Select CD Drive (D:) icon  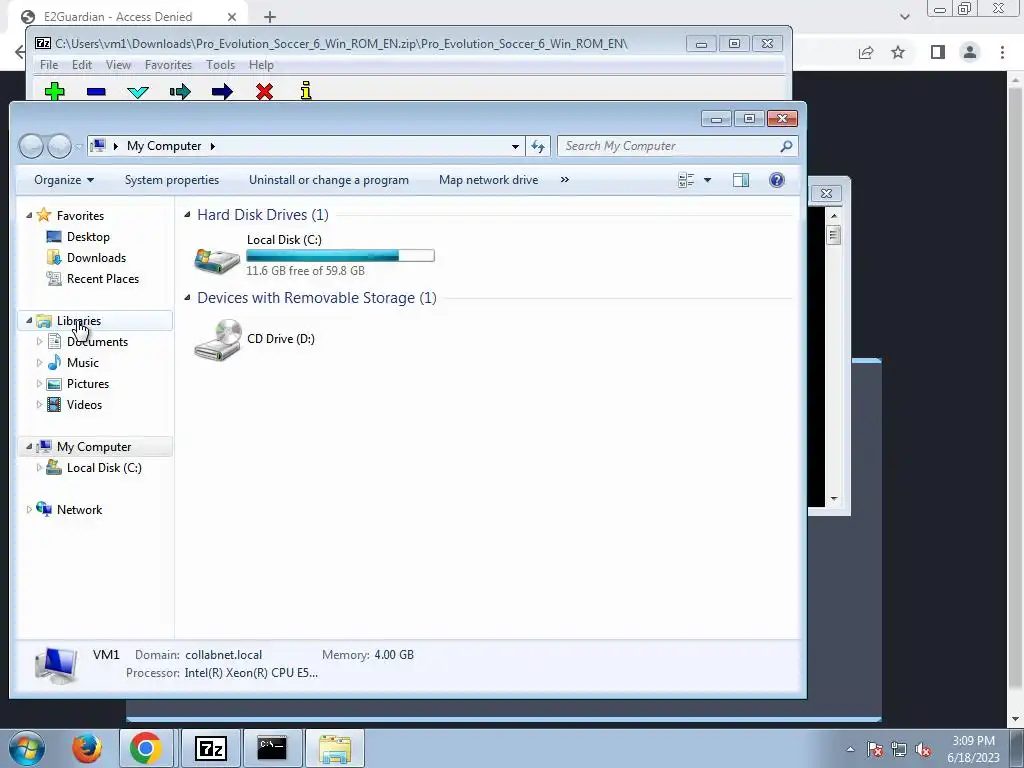[x=217, y=339]
